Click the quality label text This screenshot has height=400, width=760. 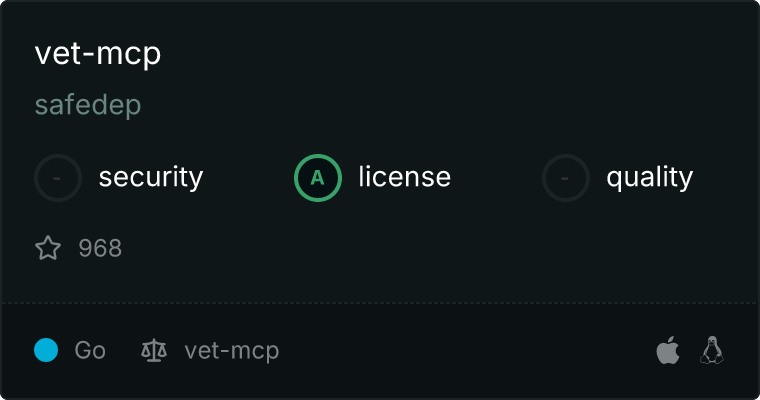point(649,177)
